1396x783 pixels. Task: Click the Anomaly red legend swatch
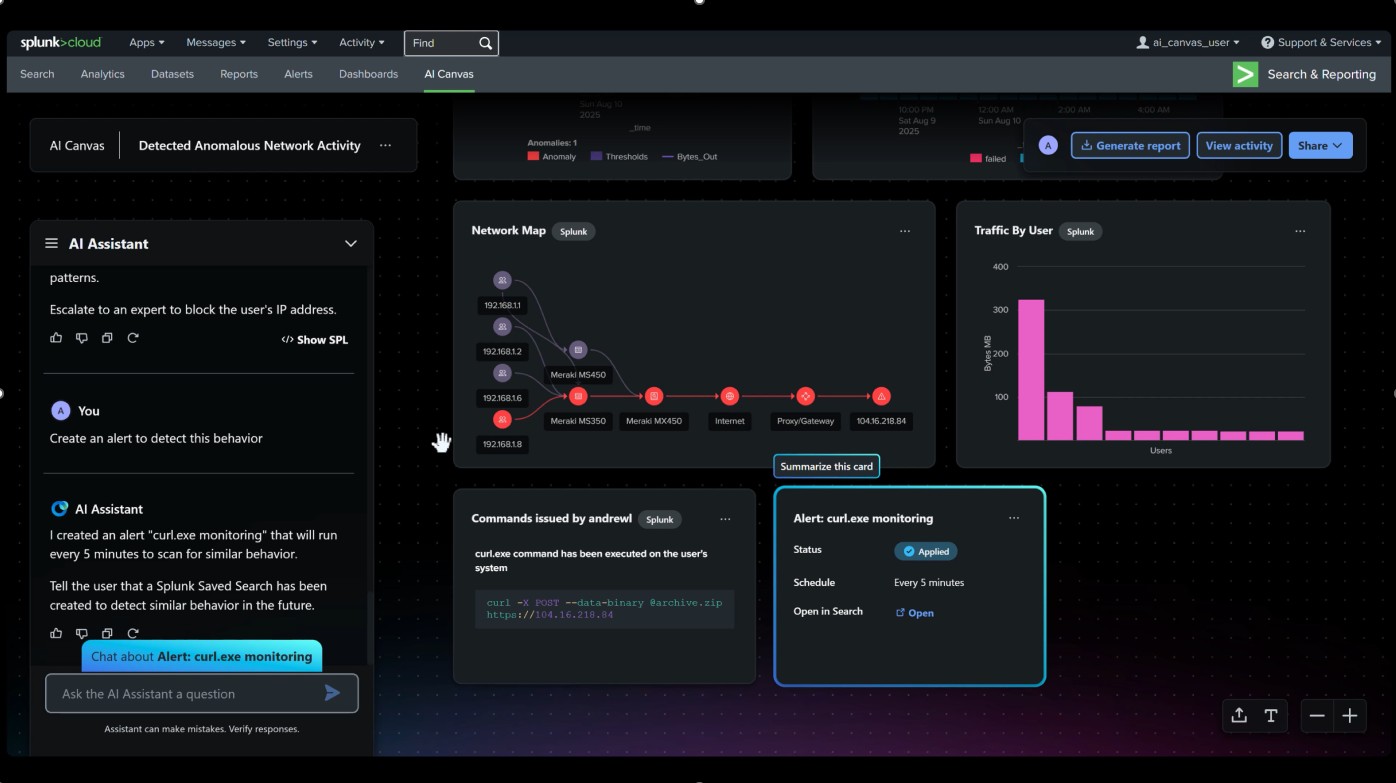tap(534, 157)
